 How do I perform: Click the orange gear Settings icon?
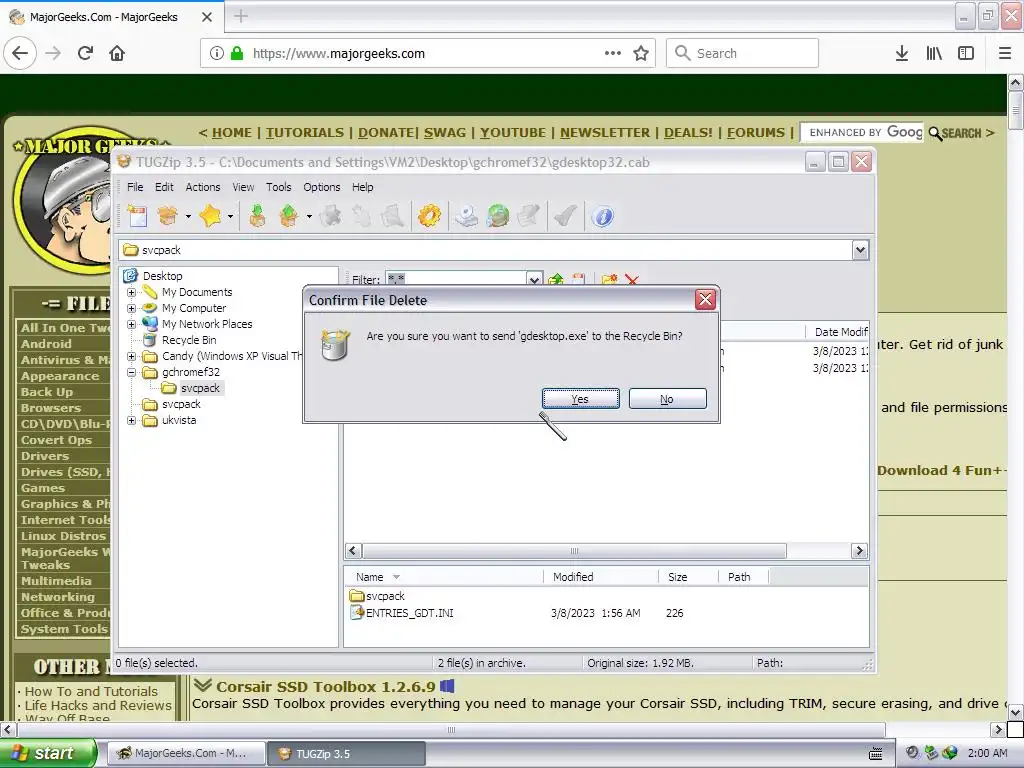pos(429,216)
